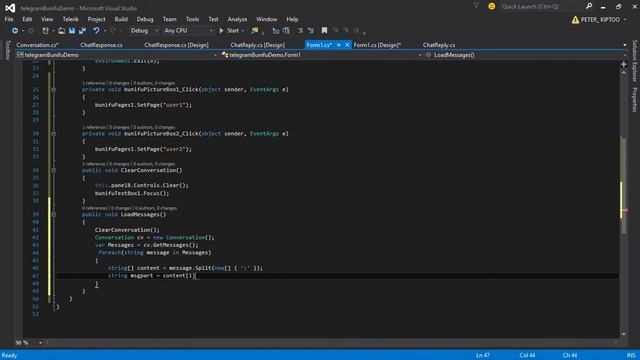Image resolution: width=640 pixels, height=360 pixels.
Task: Open the Build menu
Action: click(121, 19)
